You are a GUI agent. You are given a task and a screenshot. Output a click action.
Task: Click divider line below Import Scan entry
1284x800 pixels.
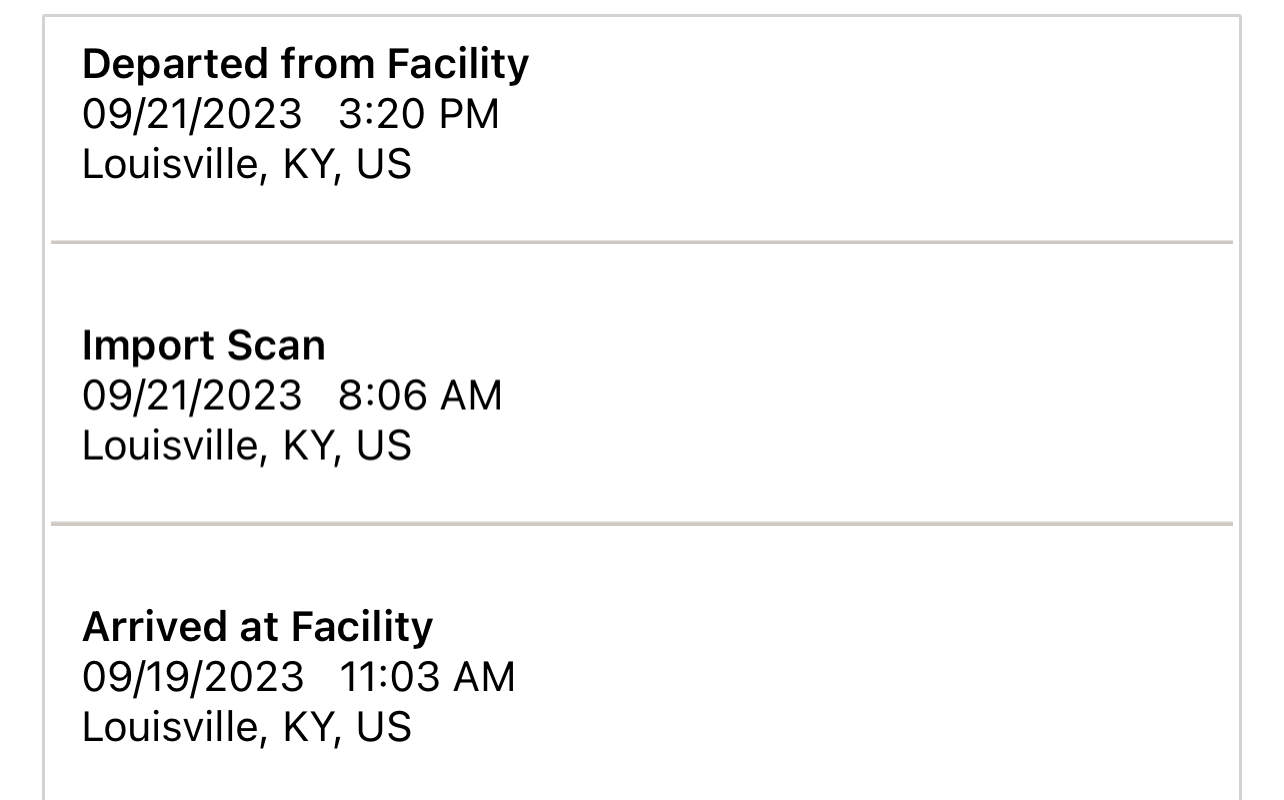642,523
